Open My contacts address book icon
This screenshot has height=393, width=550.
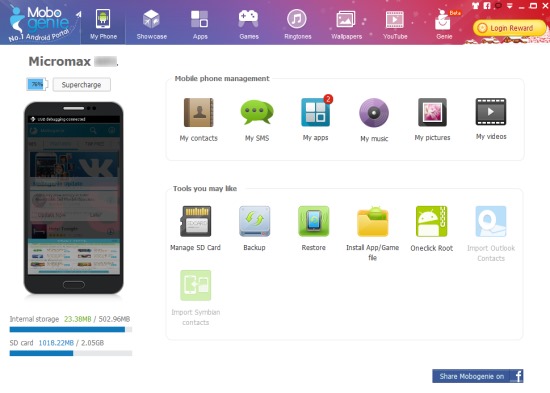199,113
